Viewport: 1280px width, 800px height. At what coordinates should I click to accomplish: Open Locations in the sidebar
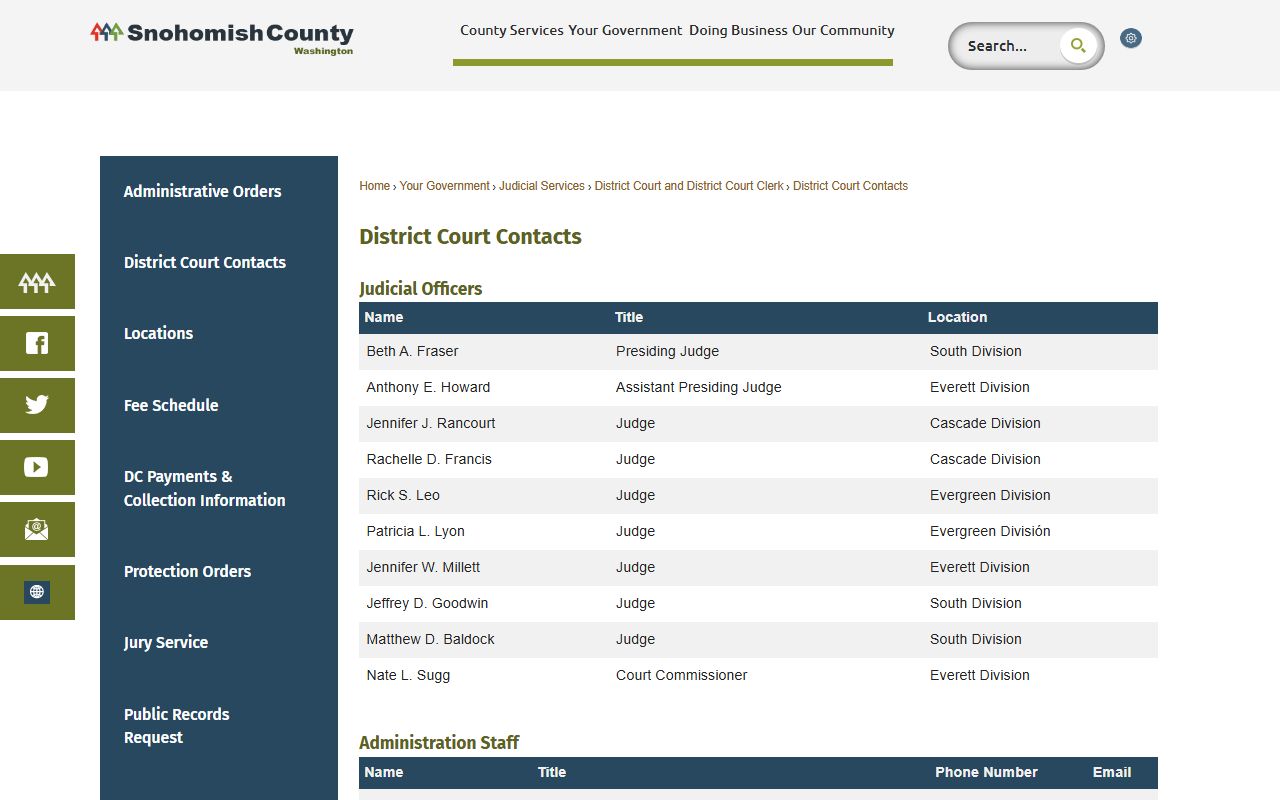click(158, 333)
